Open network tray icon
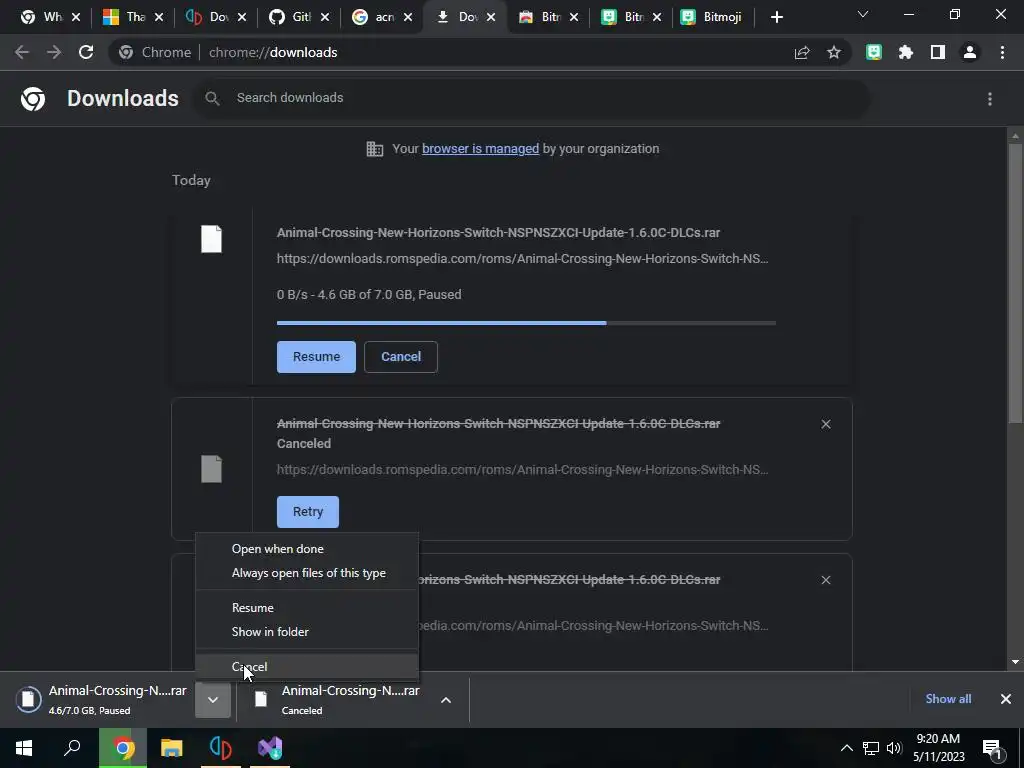The width and height of the screenshot is (1024, 768). (x=871, y=748)
